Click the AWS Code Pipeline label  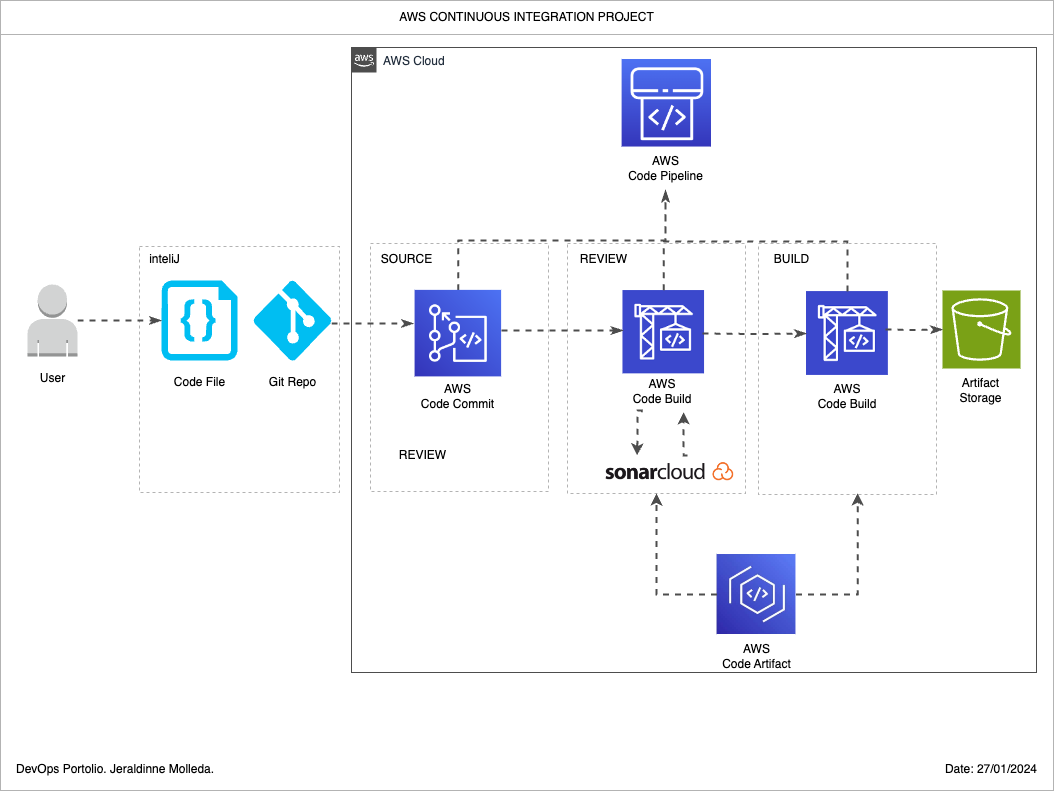[x=665, y=168]
